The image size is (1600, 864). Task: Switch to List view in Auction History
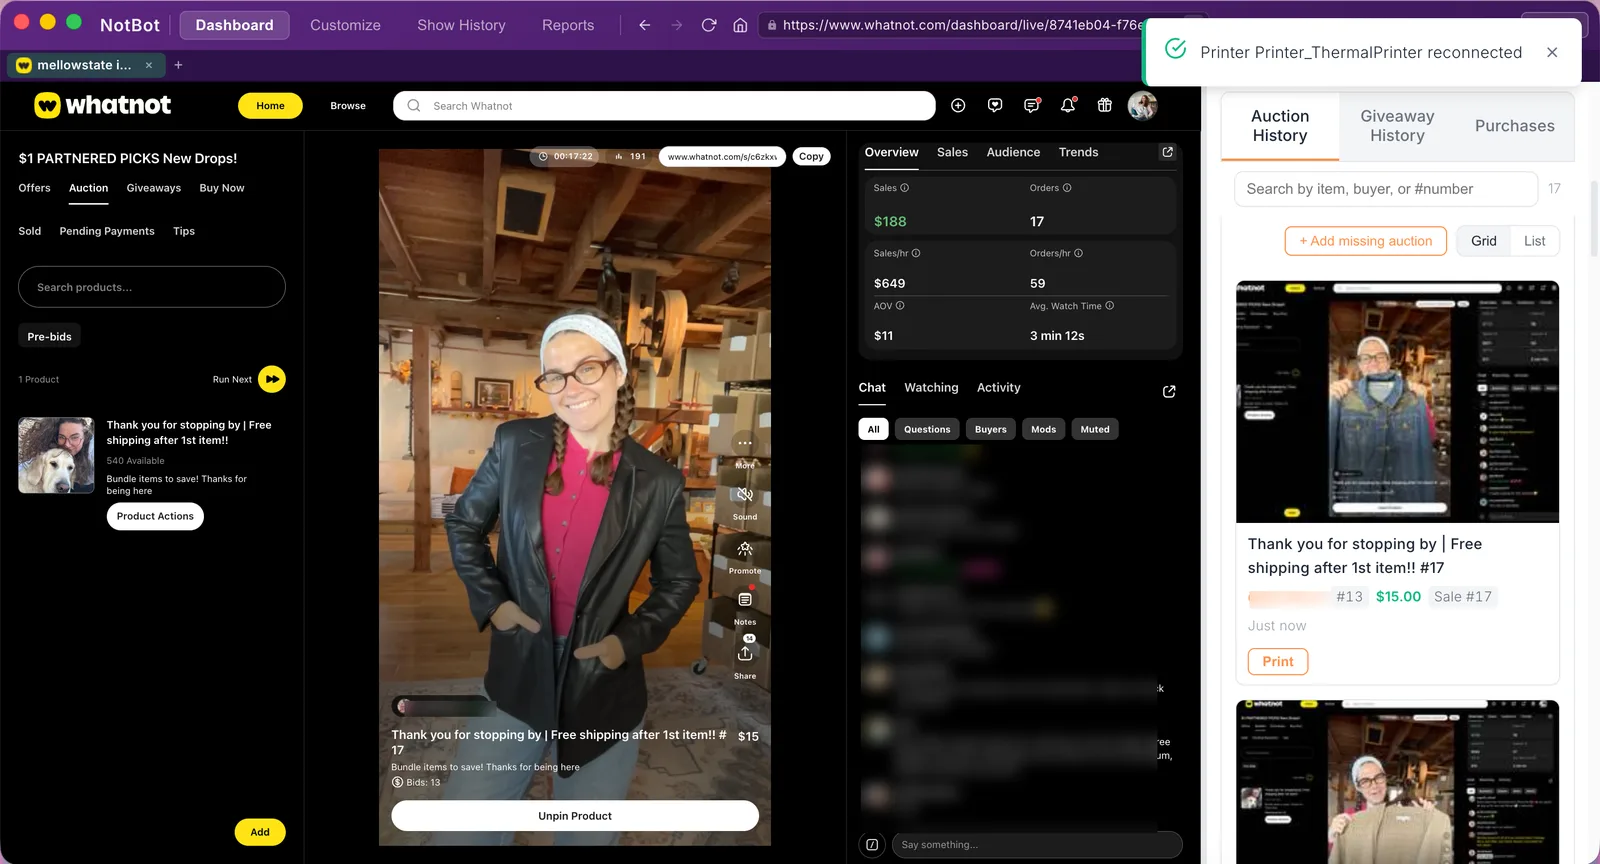(1535, 241)
